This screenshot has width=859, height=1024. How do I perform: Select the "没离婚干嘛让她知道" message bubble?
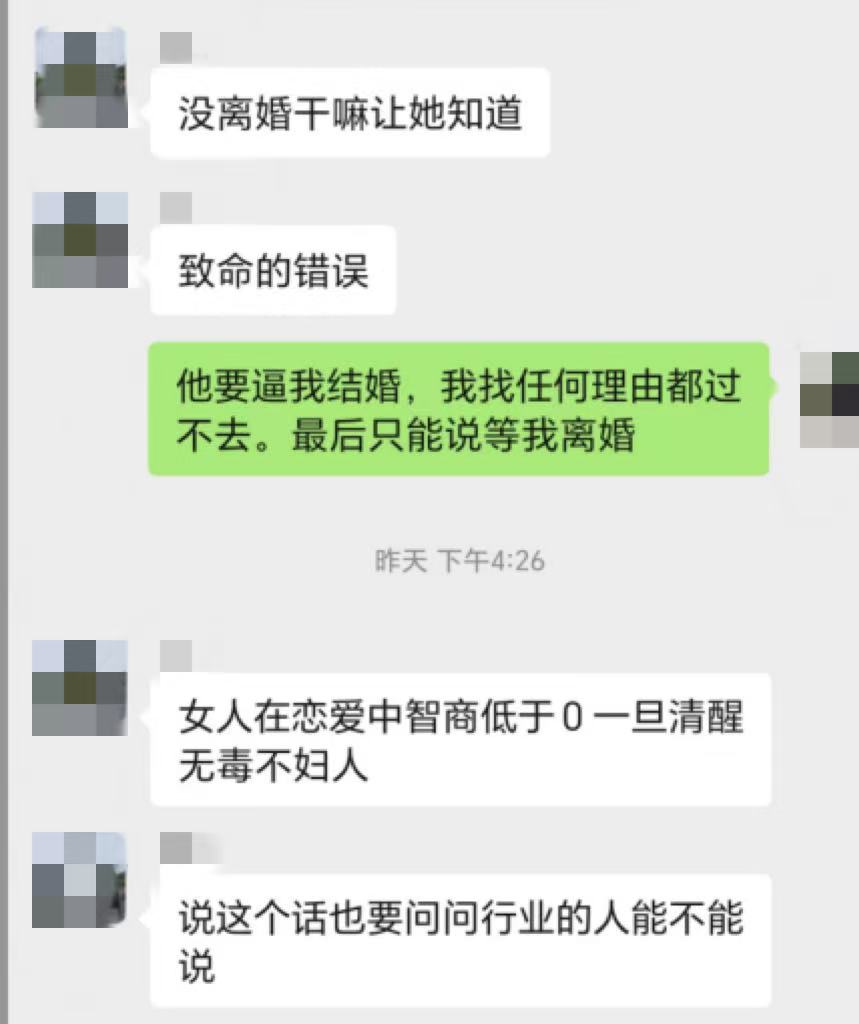(350, 112)
